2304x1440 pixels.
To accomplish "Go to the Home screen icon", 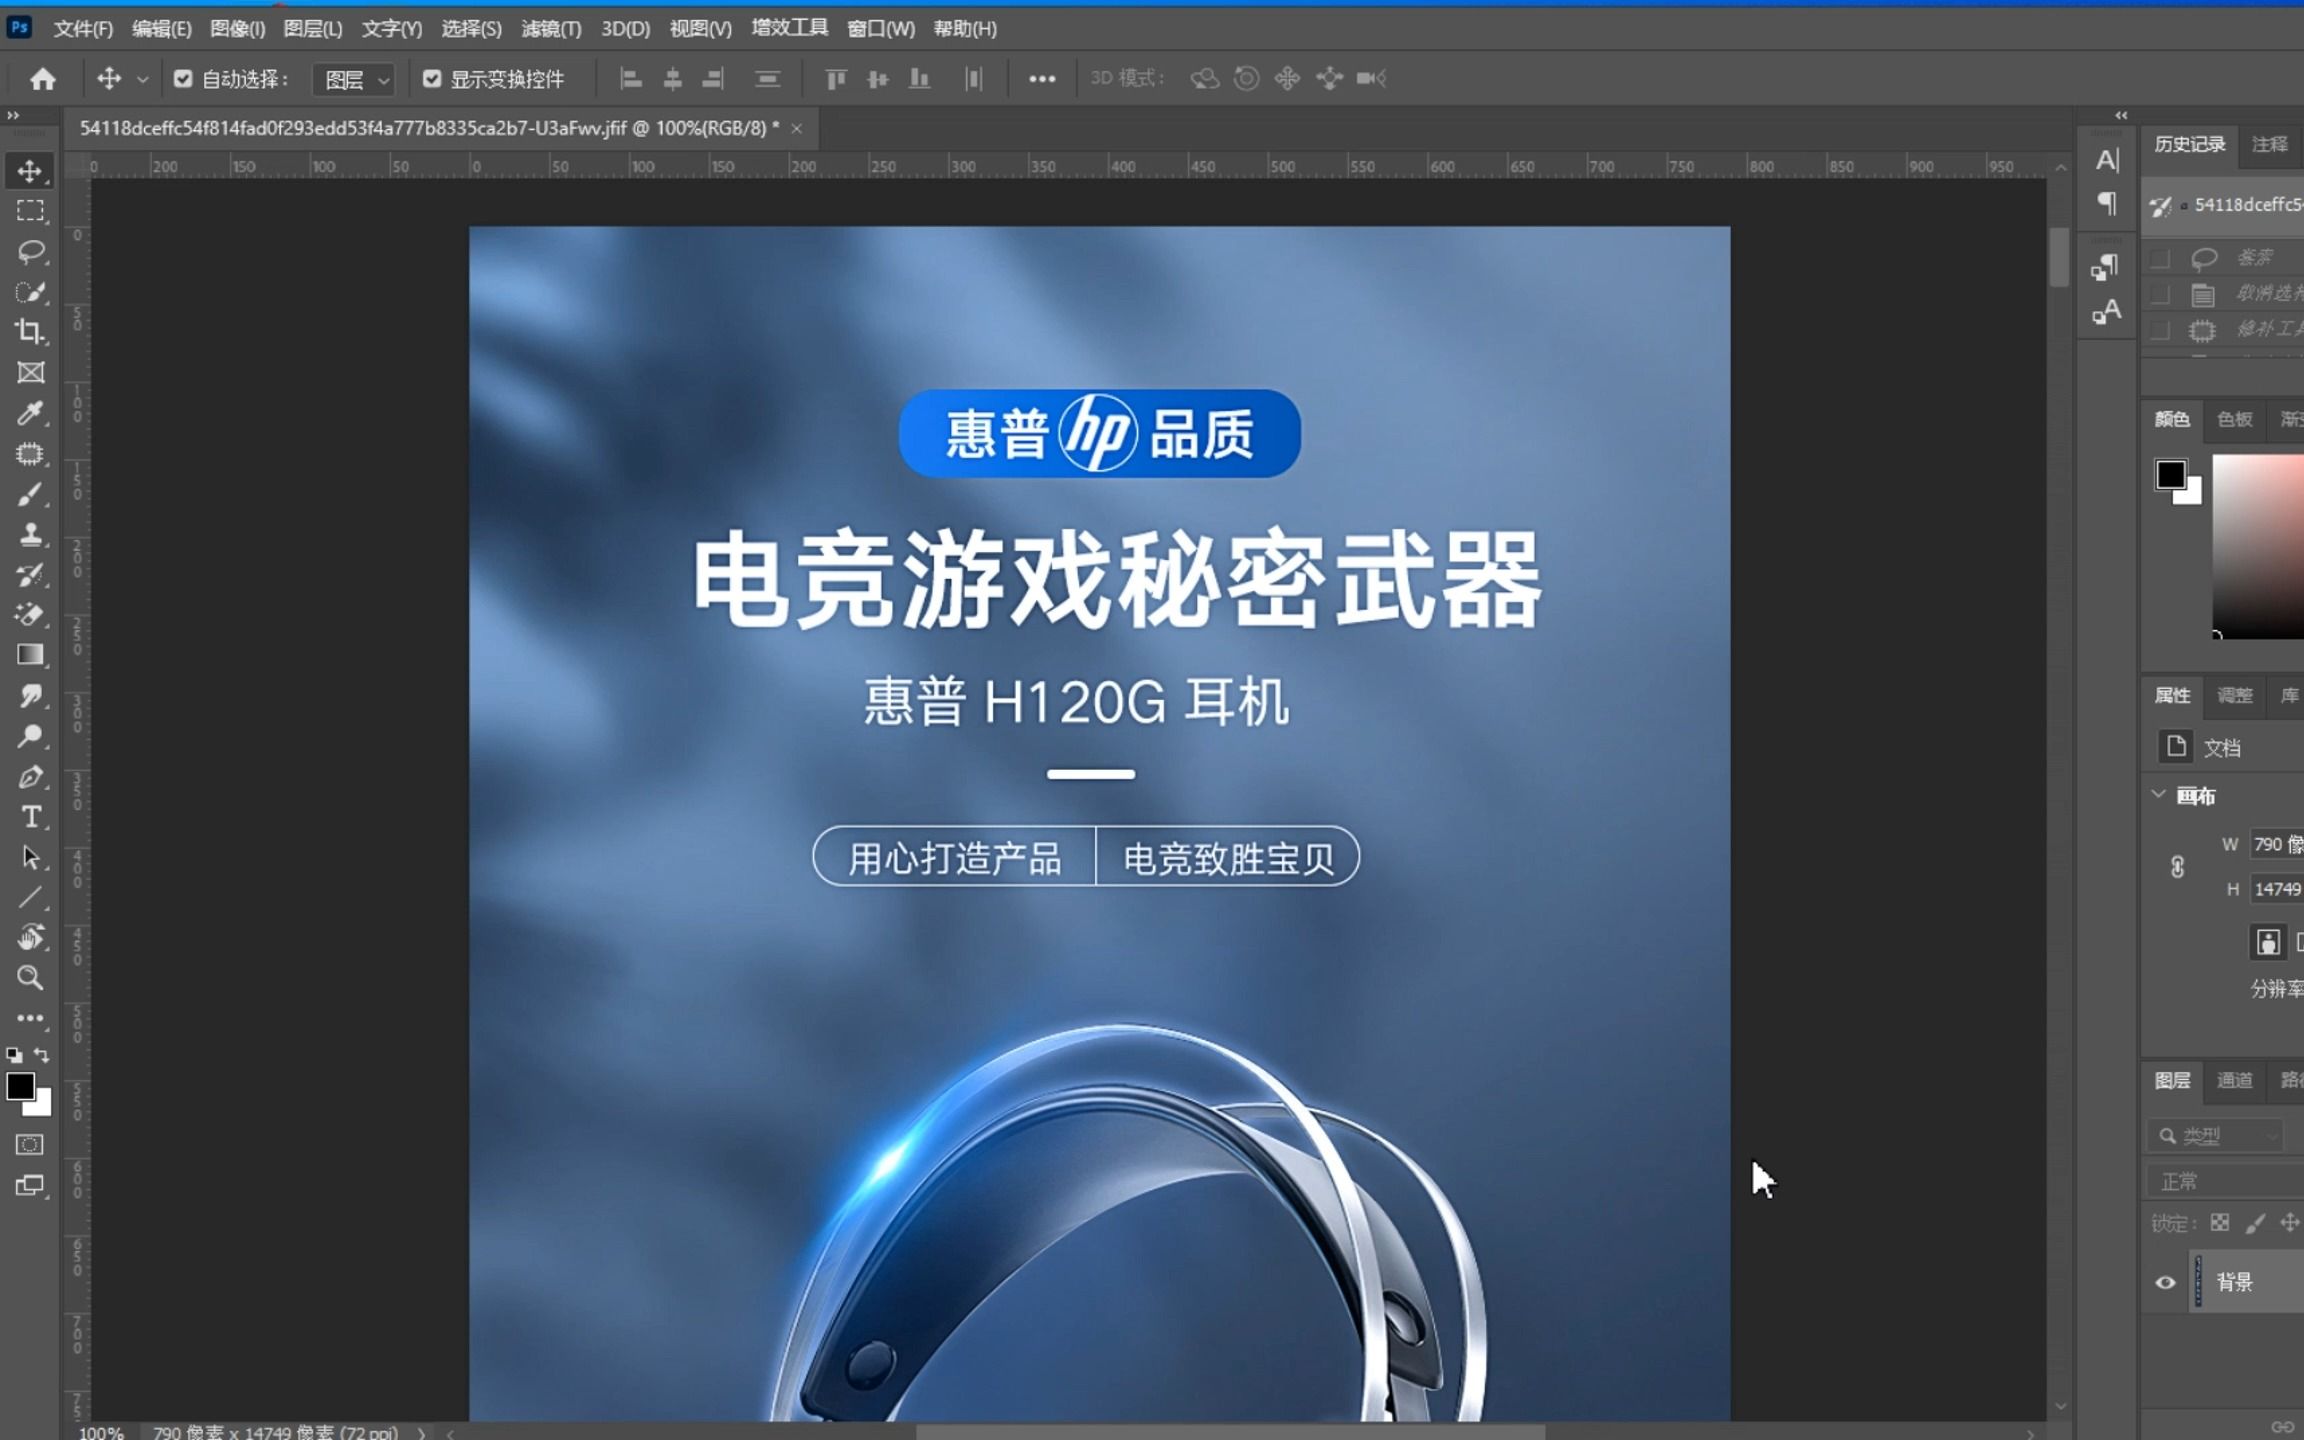I will pyautogui.click(x=42, y=78).
